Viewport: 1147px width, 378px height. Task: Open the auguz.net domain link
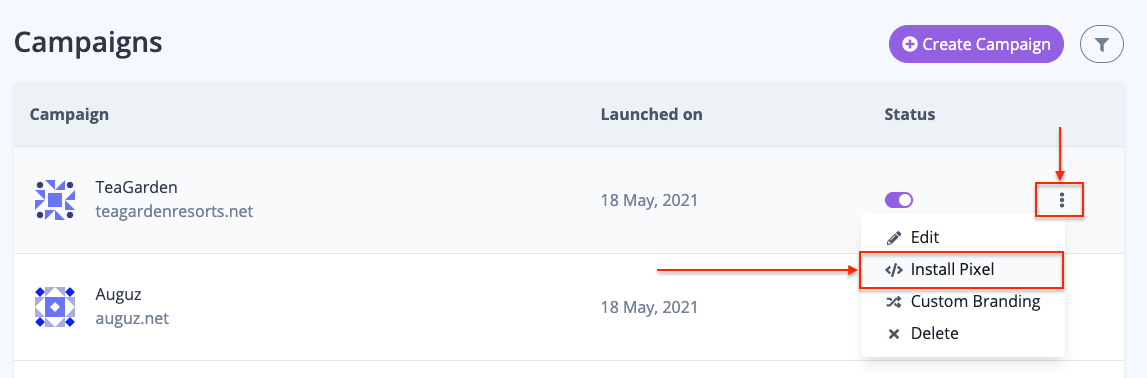[x=132, y=319]
